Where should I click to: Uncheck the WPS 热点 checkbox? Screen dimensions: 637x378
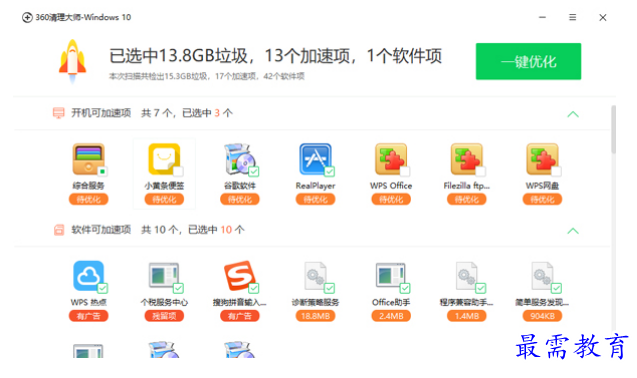pos(103,288)
